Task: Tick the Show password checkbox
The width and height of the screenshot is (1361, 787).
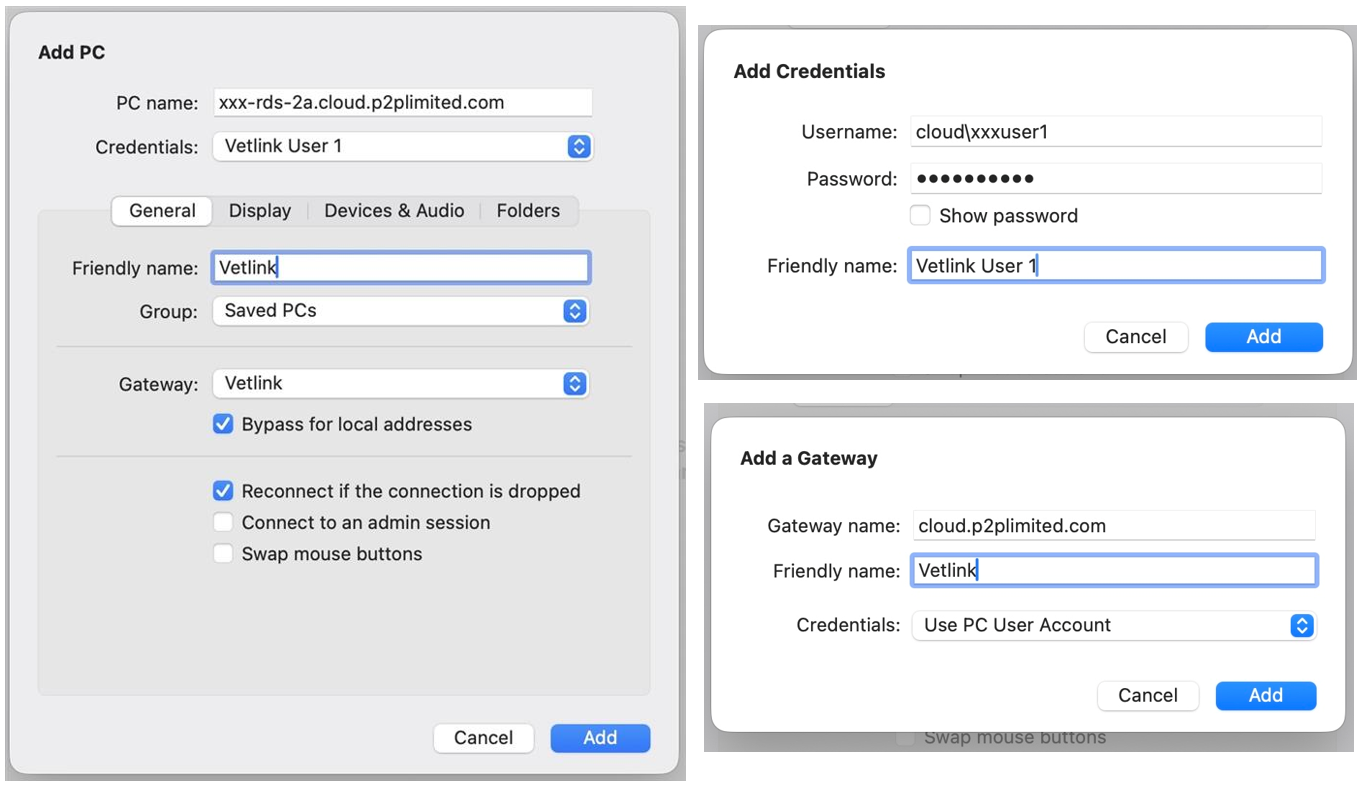Action: pyautogui.click(x=921, y=216)
